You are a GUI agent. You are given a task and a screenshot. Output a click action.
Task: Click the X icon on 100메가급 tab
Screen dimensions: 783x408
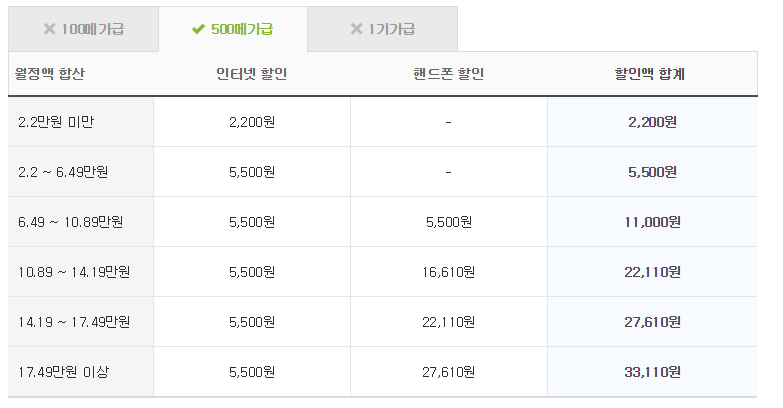click(x=49, y=29)
